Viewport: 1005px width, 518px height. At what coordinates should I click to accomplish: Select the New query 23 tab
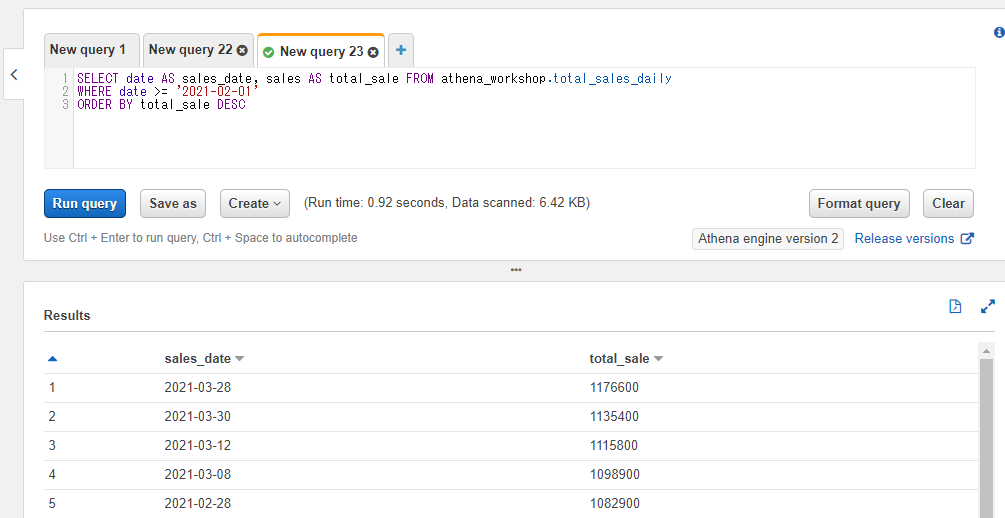(321, 51)
